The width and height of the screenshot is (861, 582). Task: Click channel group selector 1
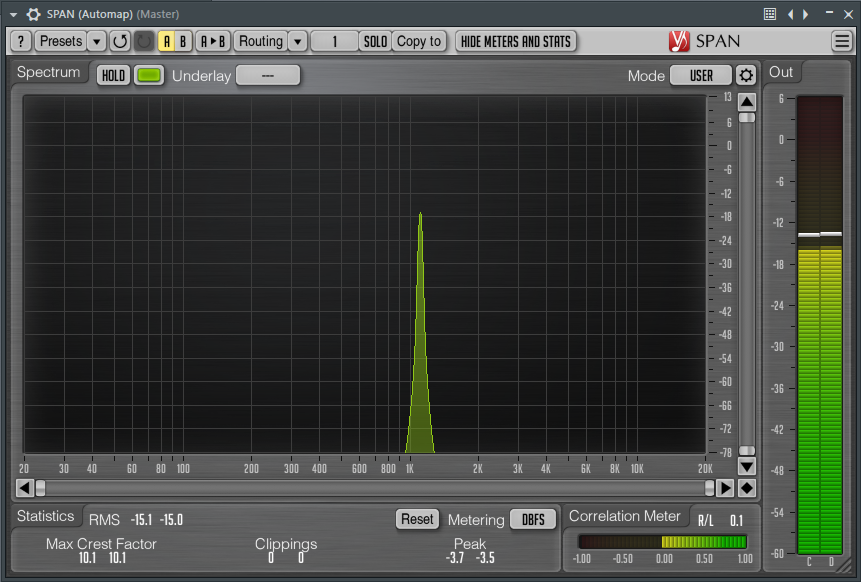point(334,41)
